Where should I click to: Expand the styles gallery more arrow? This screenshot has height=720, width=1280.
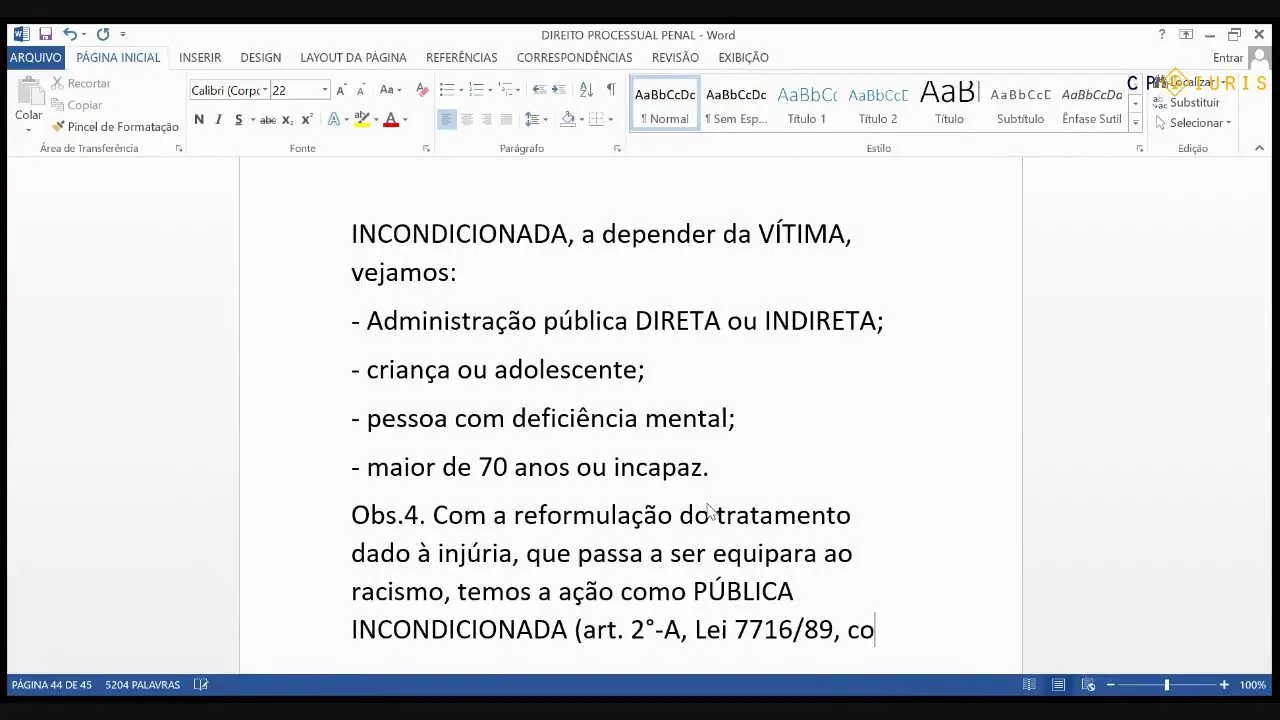point(1135,124)
